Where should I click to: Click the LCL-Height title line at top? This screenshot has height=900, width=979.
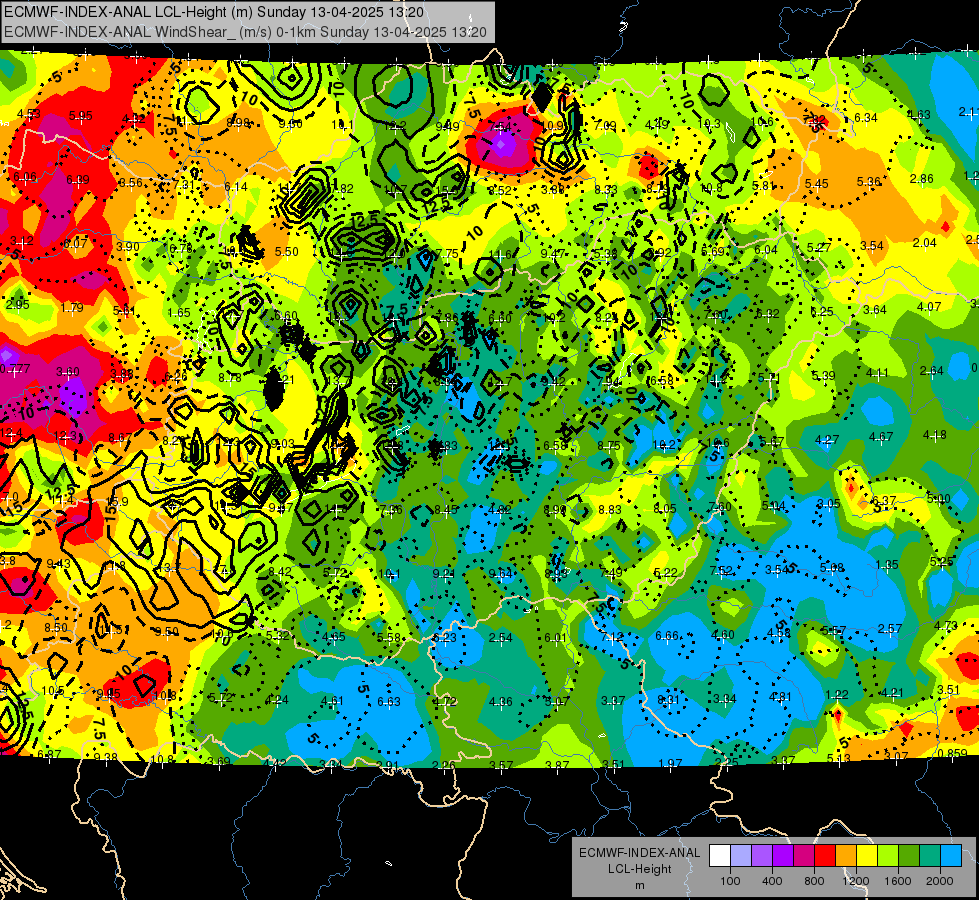click(214, 12)
